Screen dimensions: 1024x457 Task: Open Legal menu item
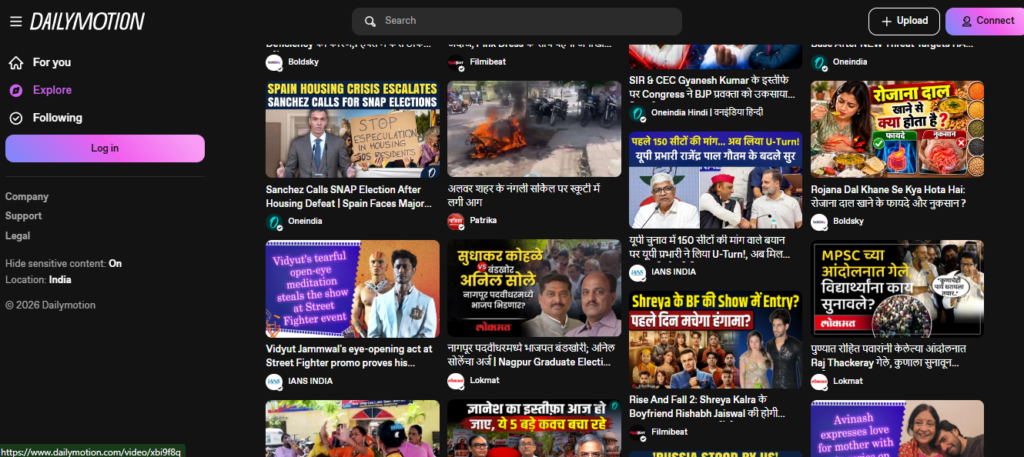pyautogui.click(x=18, y=236)
